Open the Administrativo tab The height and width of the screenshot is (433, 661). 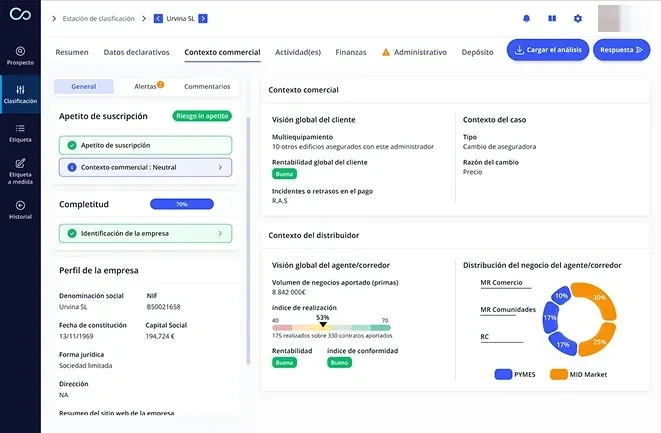tap(414, 52)
